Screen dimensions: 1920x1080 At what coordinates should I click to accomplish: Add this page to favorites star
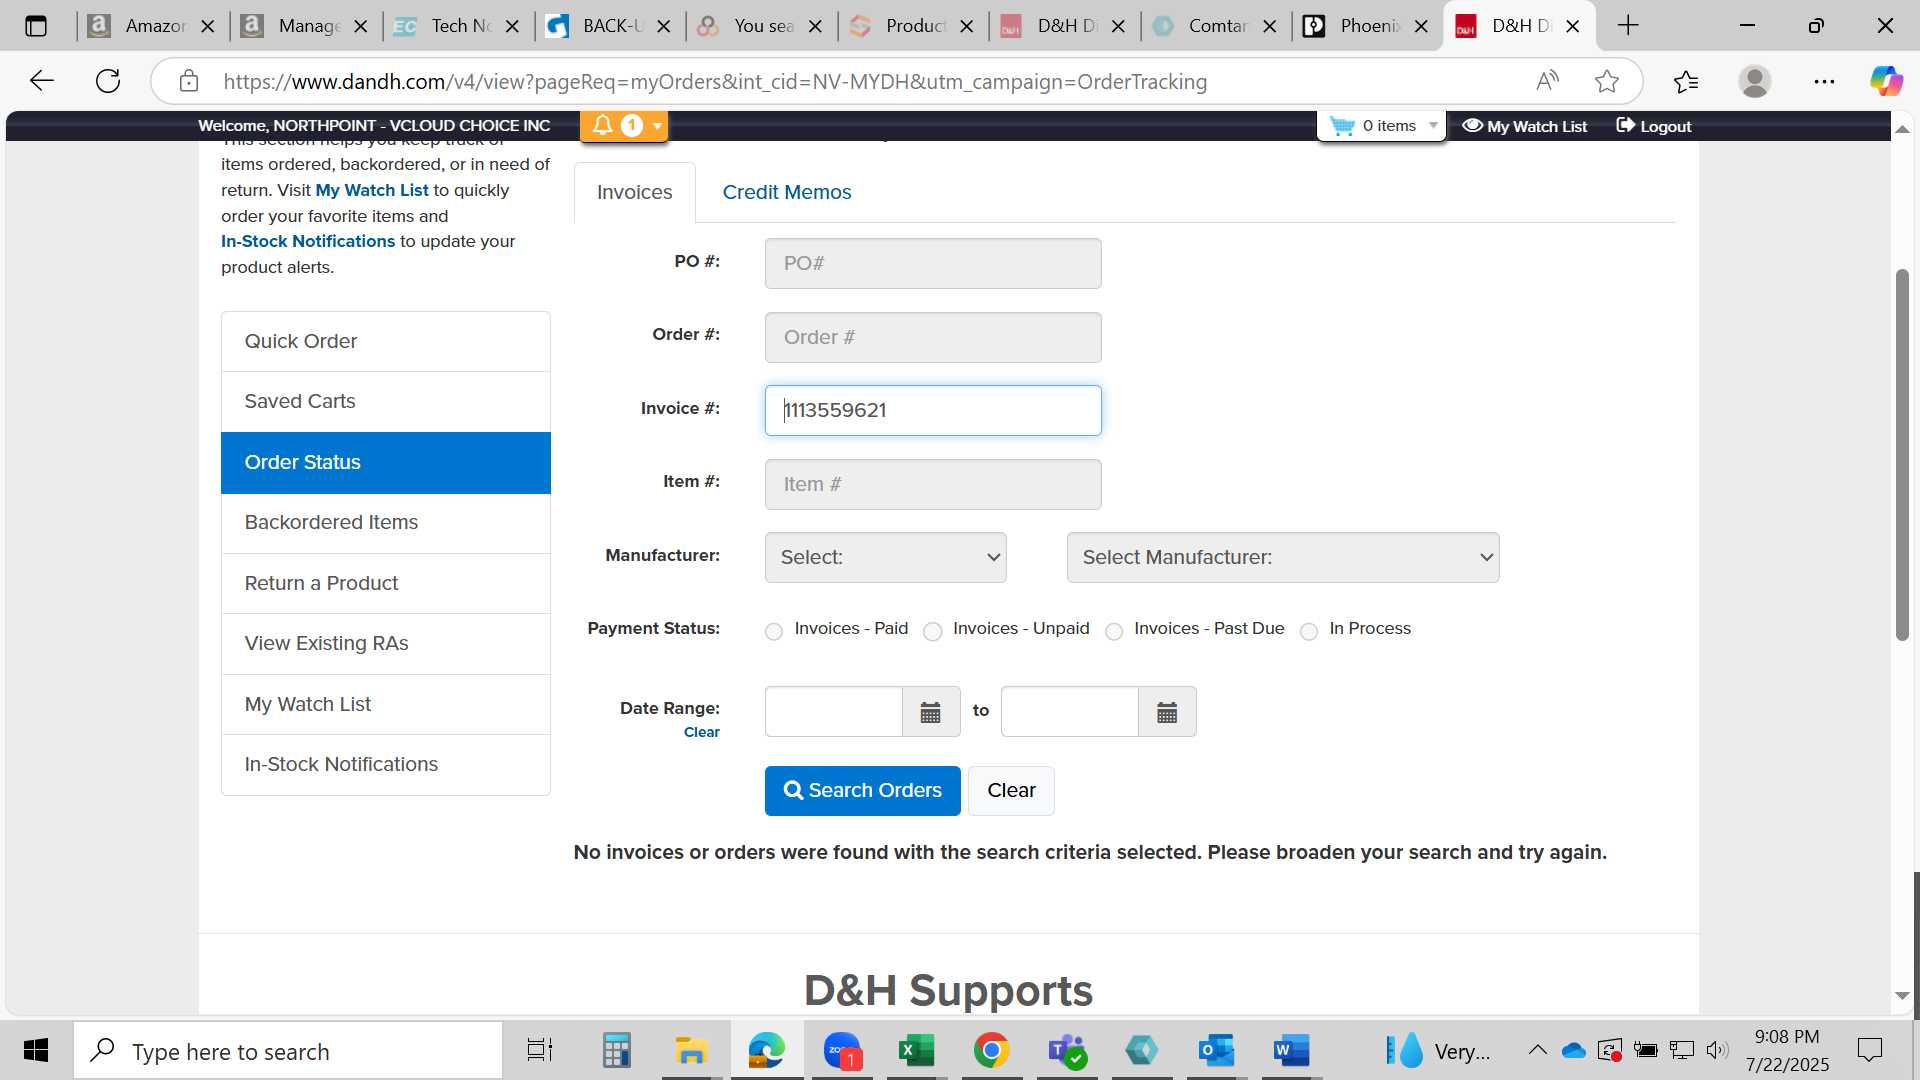tap(1607, 81)
